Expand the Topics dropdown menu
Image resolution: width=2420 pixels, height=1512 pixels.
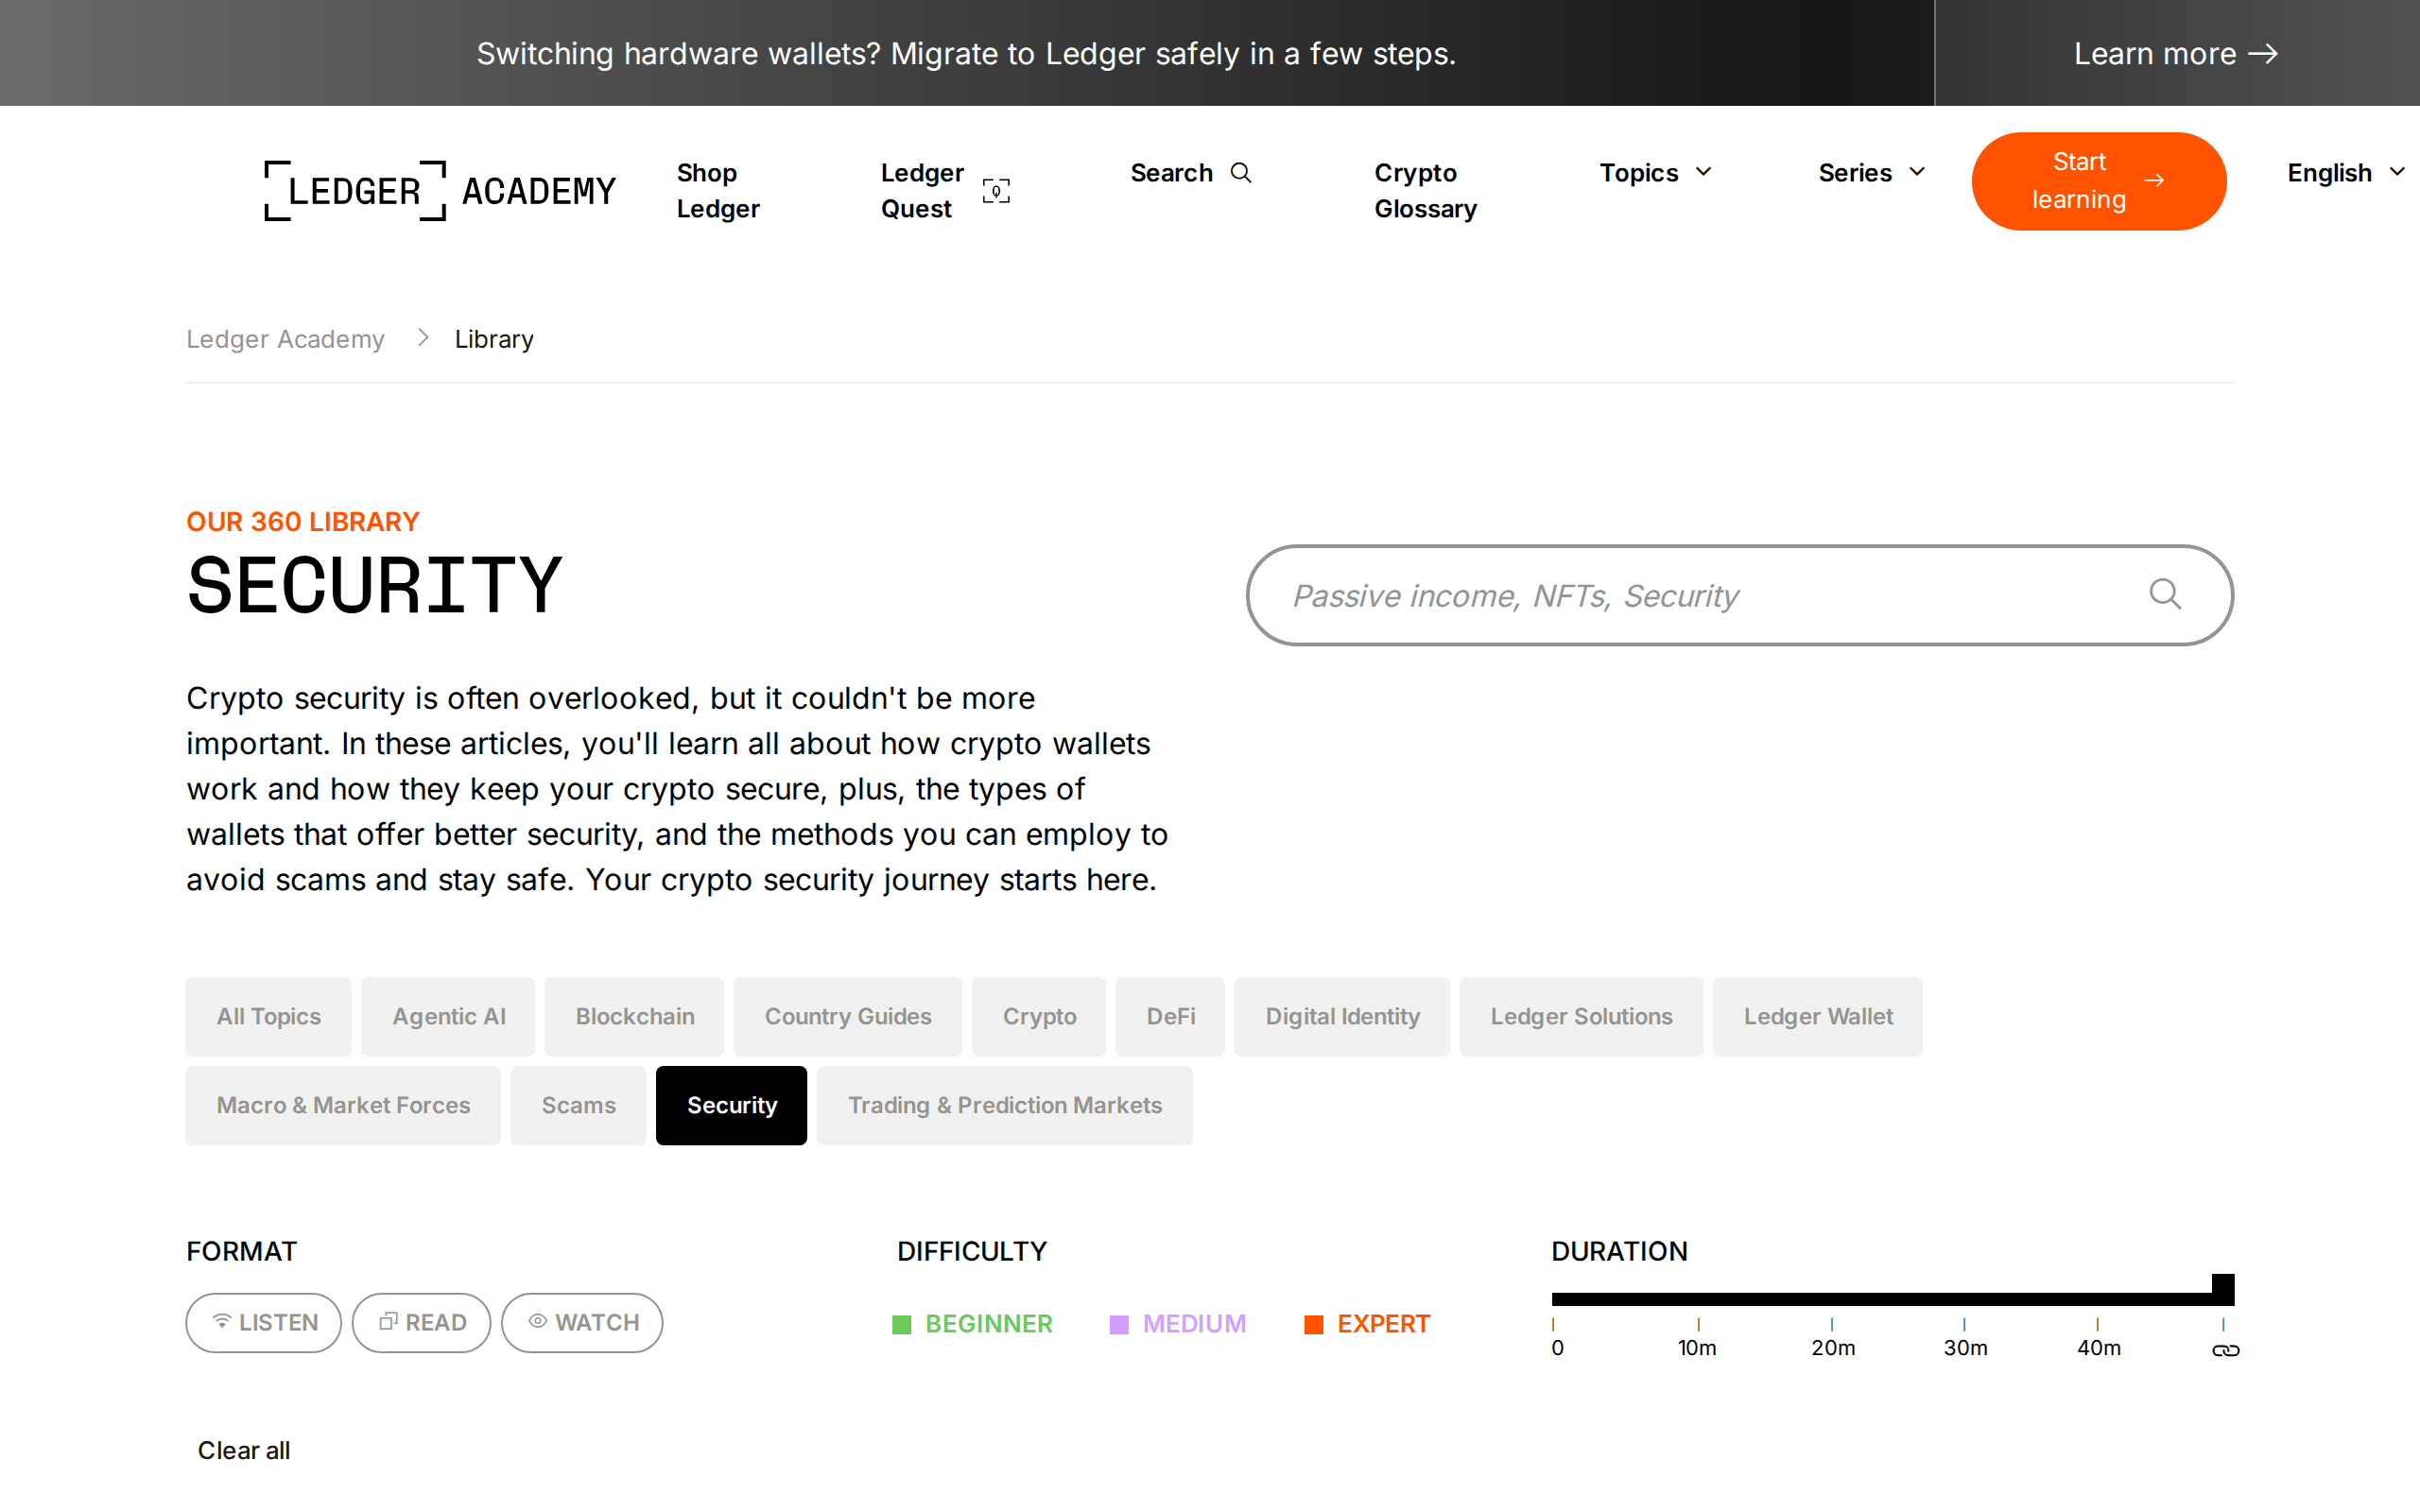point(1656,173)
